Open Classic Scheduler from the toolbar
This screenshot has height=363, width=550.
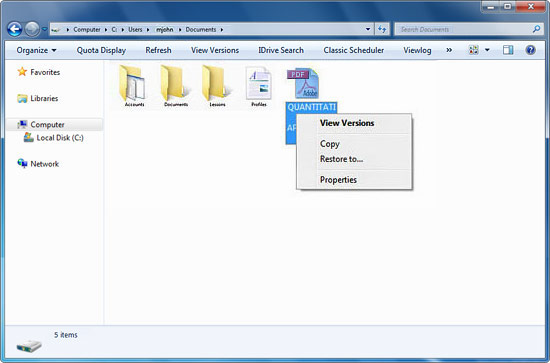(x=354, y=50)
